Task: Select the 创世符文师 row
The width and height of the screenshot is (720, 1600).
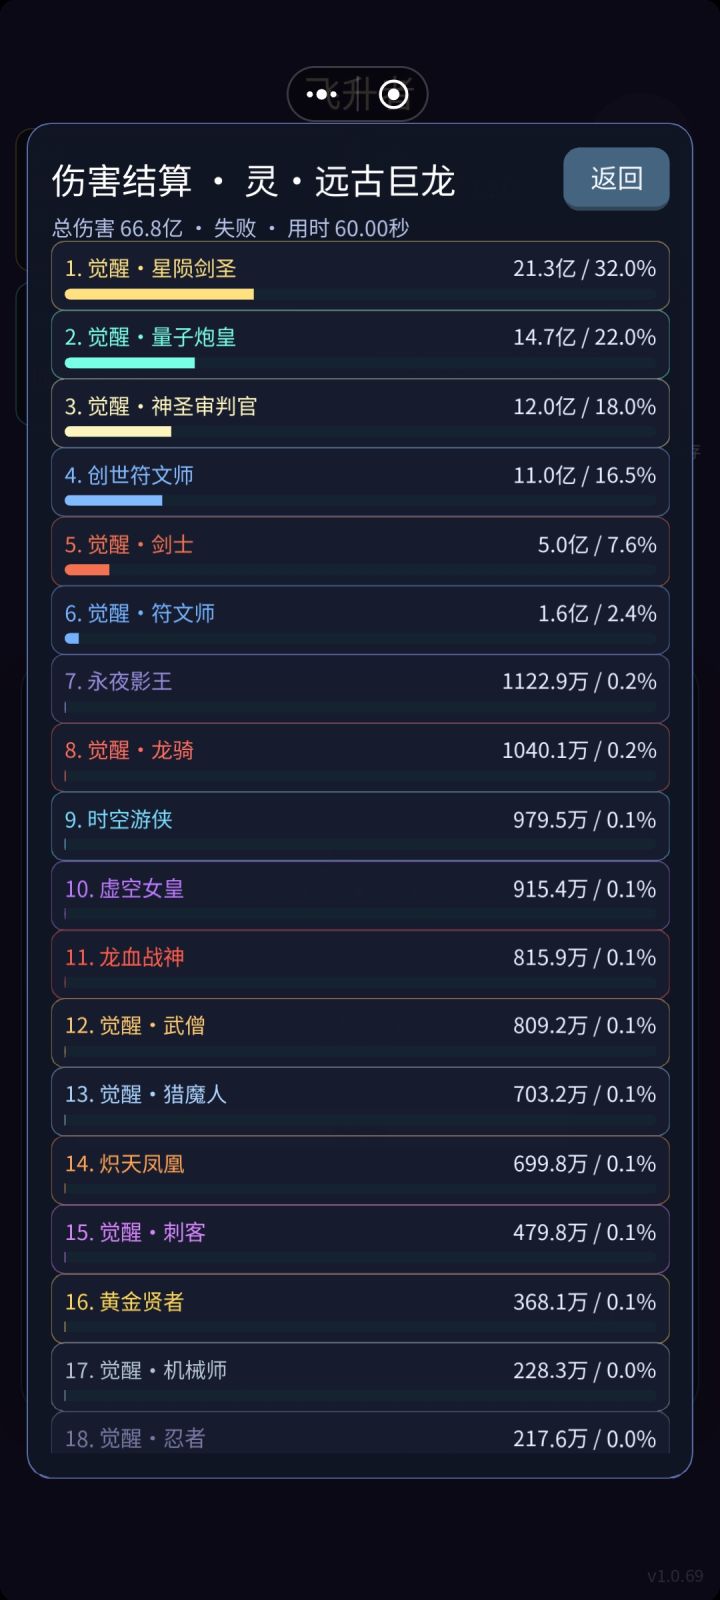Action: [360, 483]
